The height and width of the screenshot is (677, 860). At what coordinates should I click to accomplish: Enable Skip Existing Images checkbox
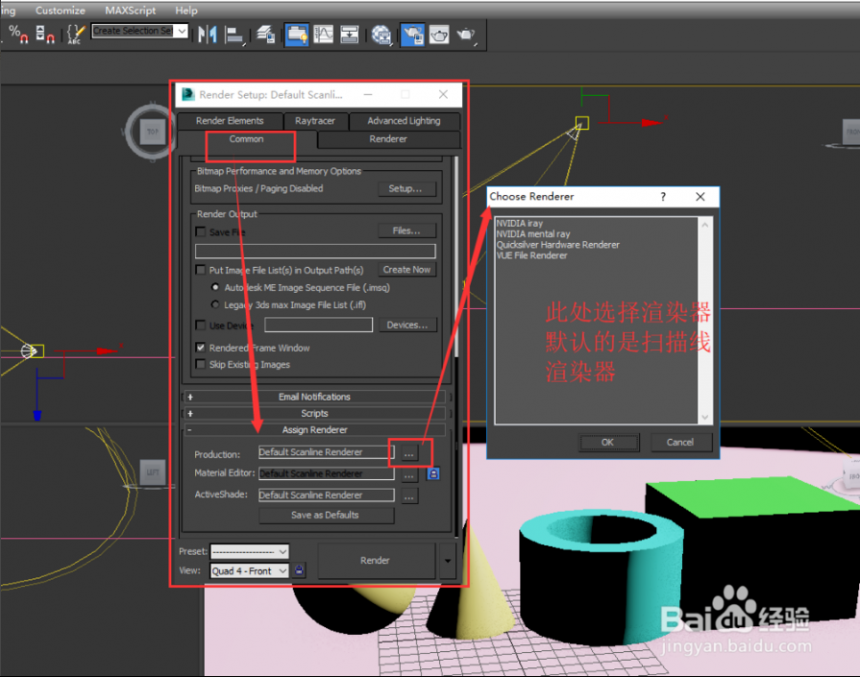(x=201, y=364)
